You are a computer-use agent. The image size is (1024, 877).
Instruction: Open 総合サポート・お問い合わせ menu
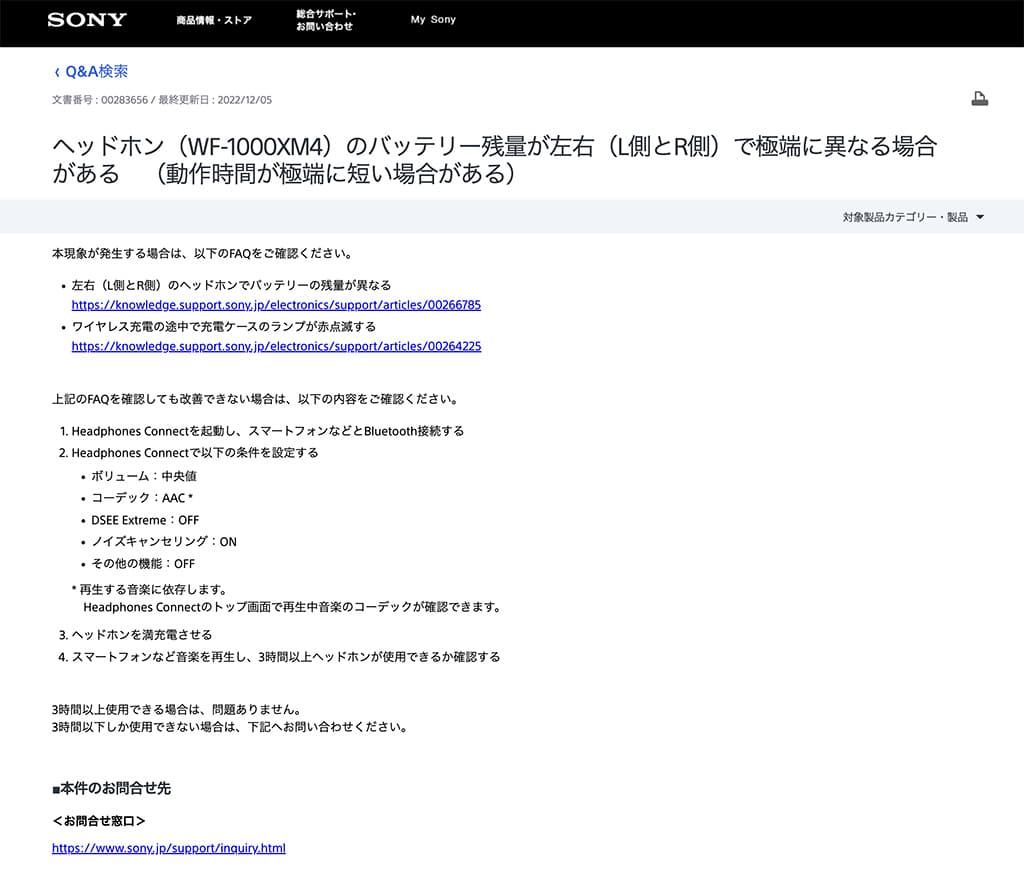tap(325, 20)
